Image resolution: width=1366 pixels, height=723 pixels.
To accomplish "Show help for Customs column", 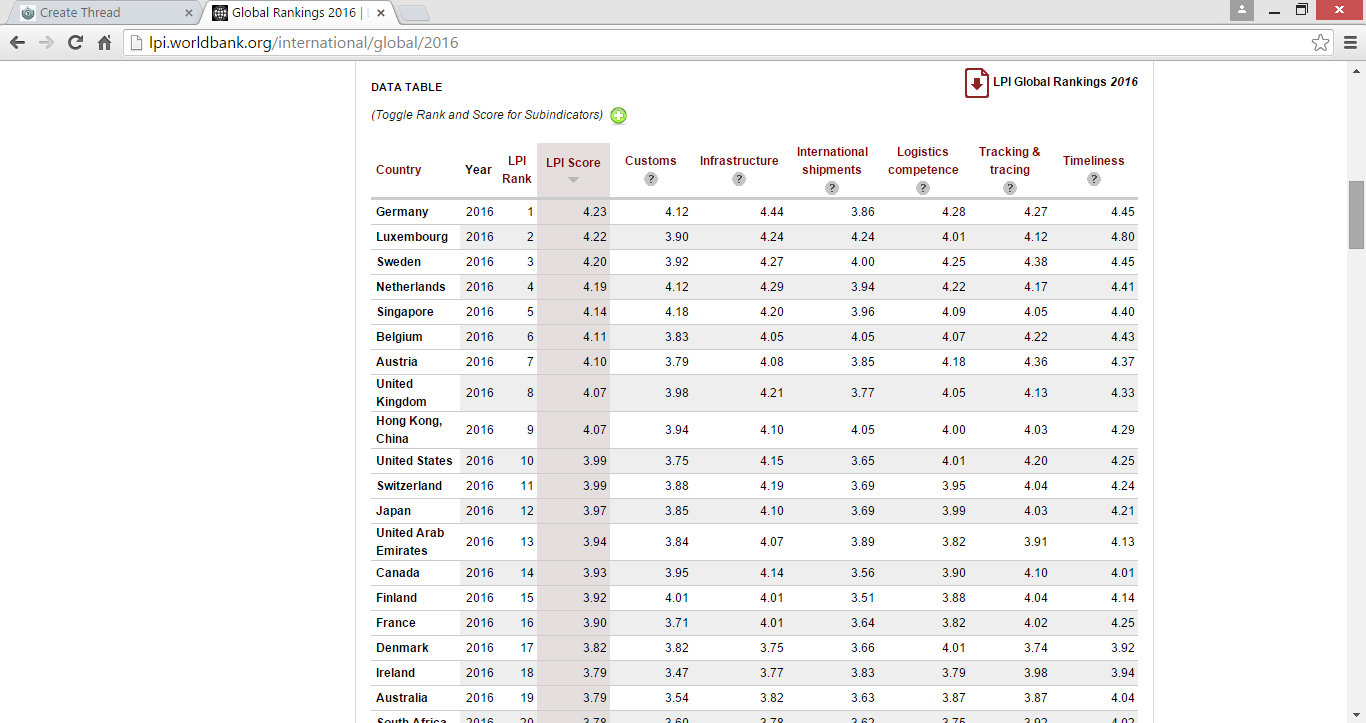I will [651, 179].
